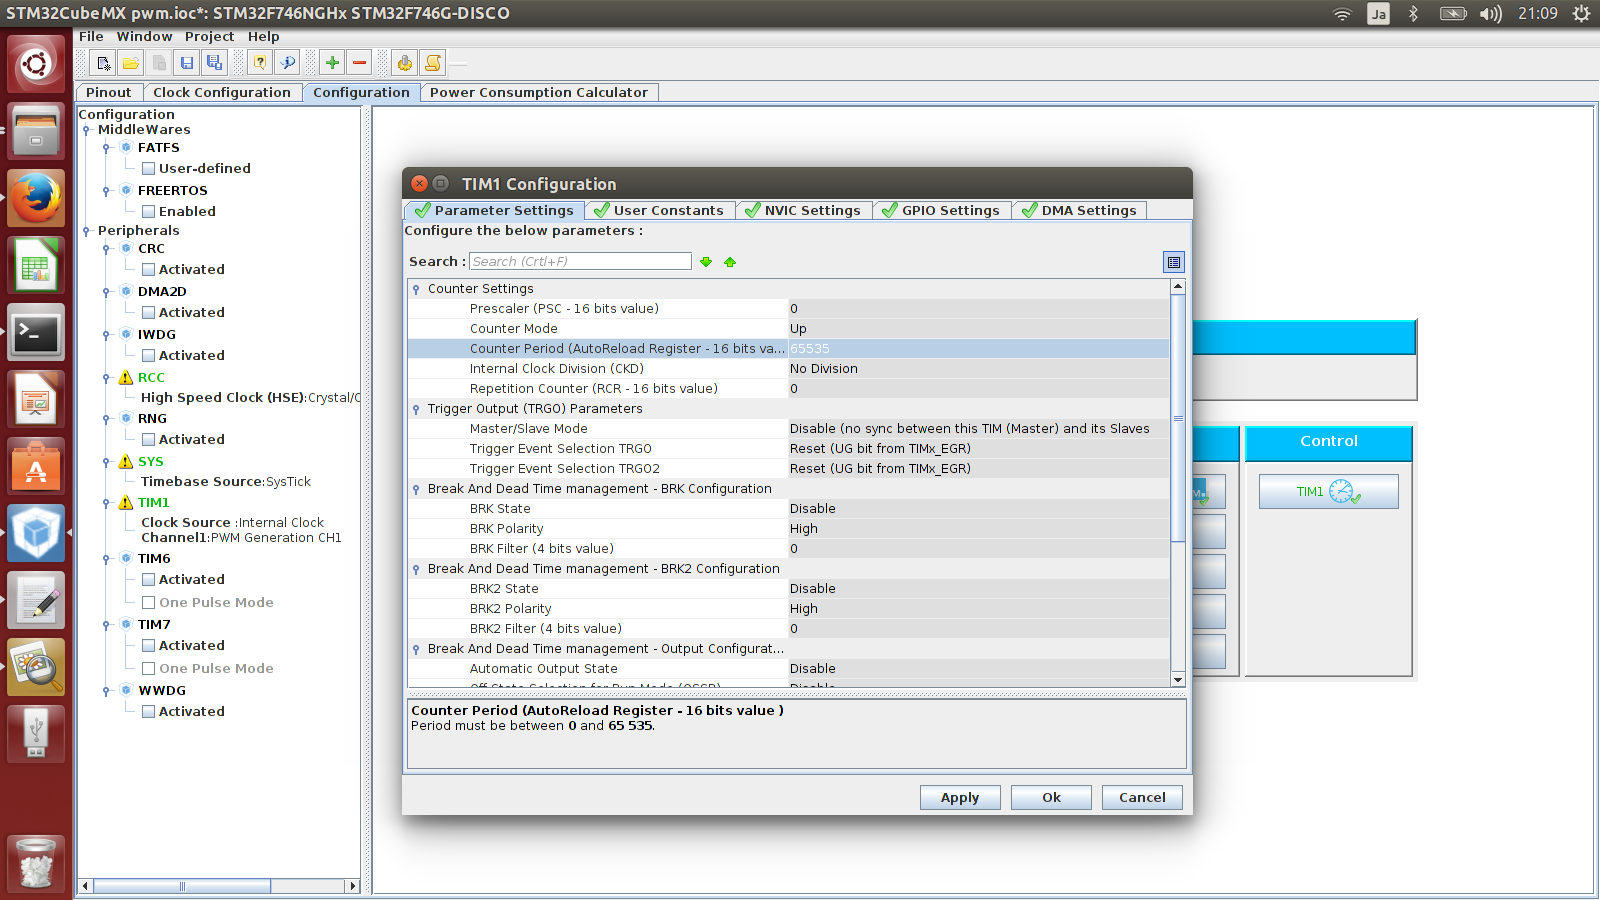Collapse Trigger Output (TRGO) Parameters section
Viewport: 1600px width, 900px height.
(416, 409)
